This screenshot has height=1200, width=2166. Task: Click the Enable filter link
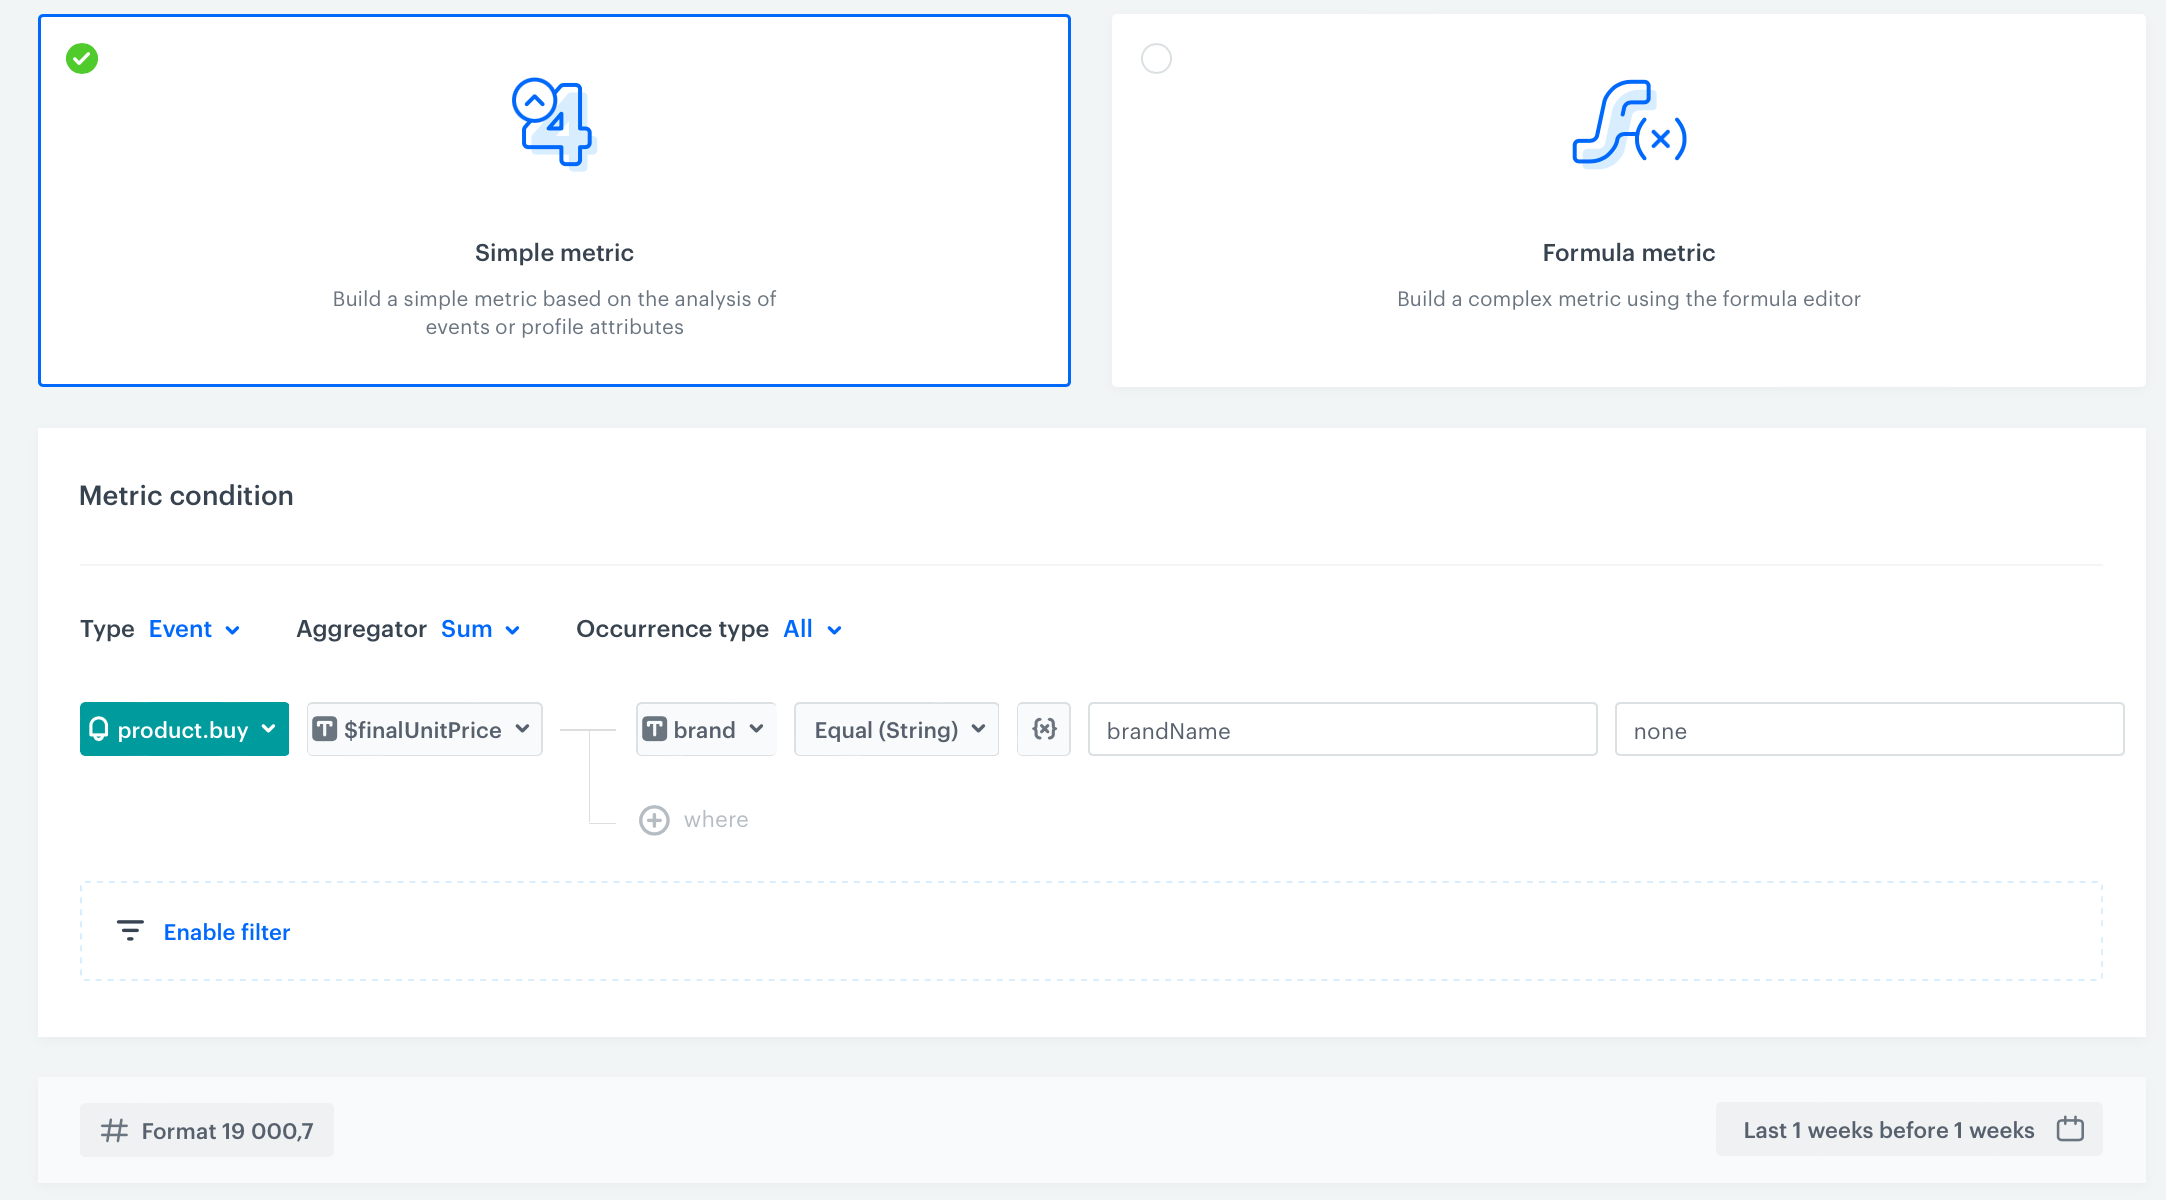click(x=227, y=931)
